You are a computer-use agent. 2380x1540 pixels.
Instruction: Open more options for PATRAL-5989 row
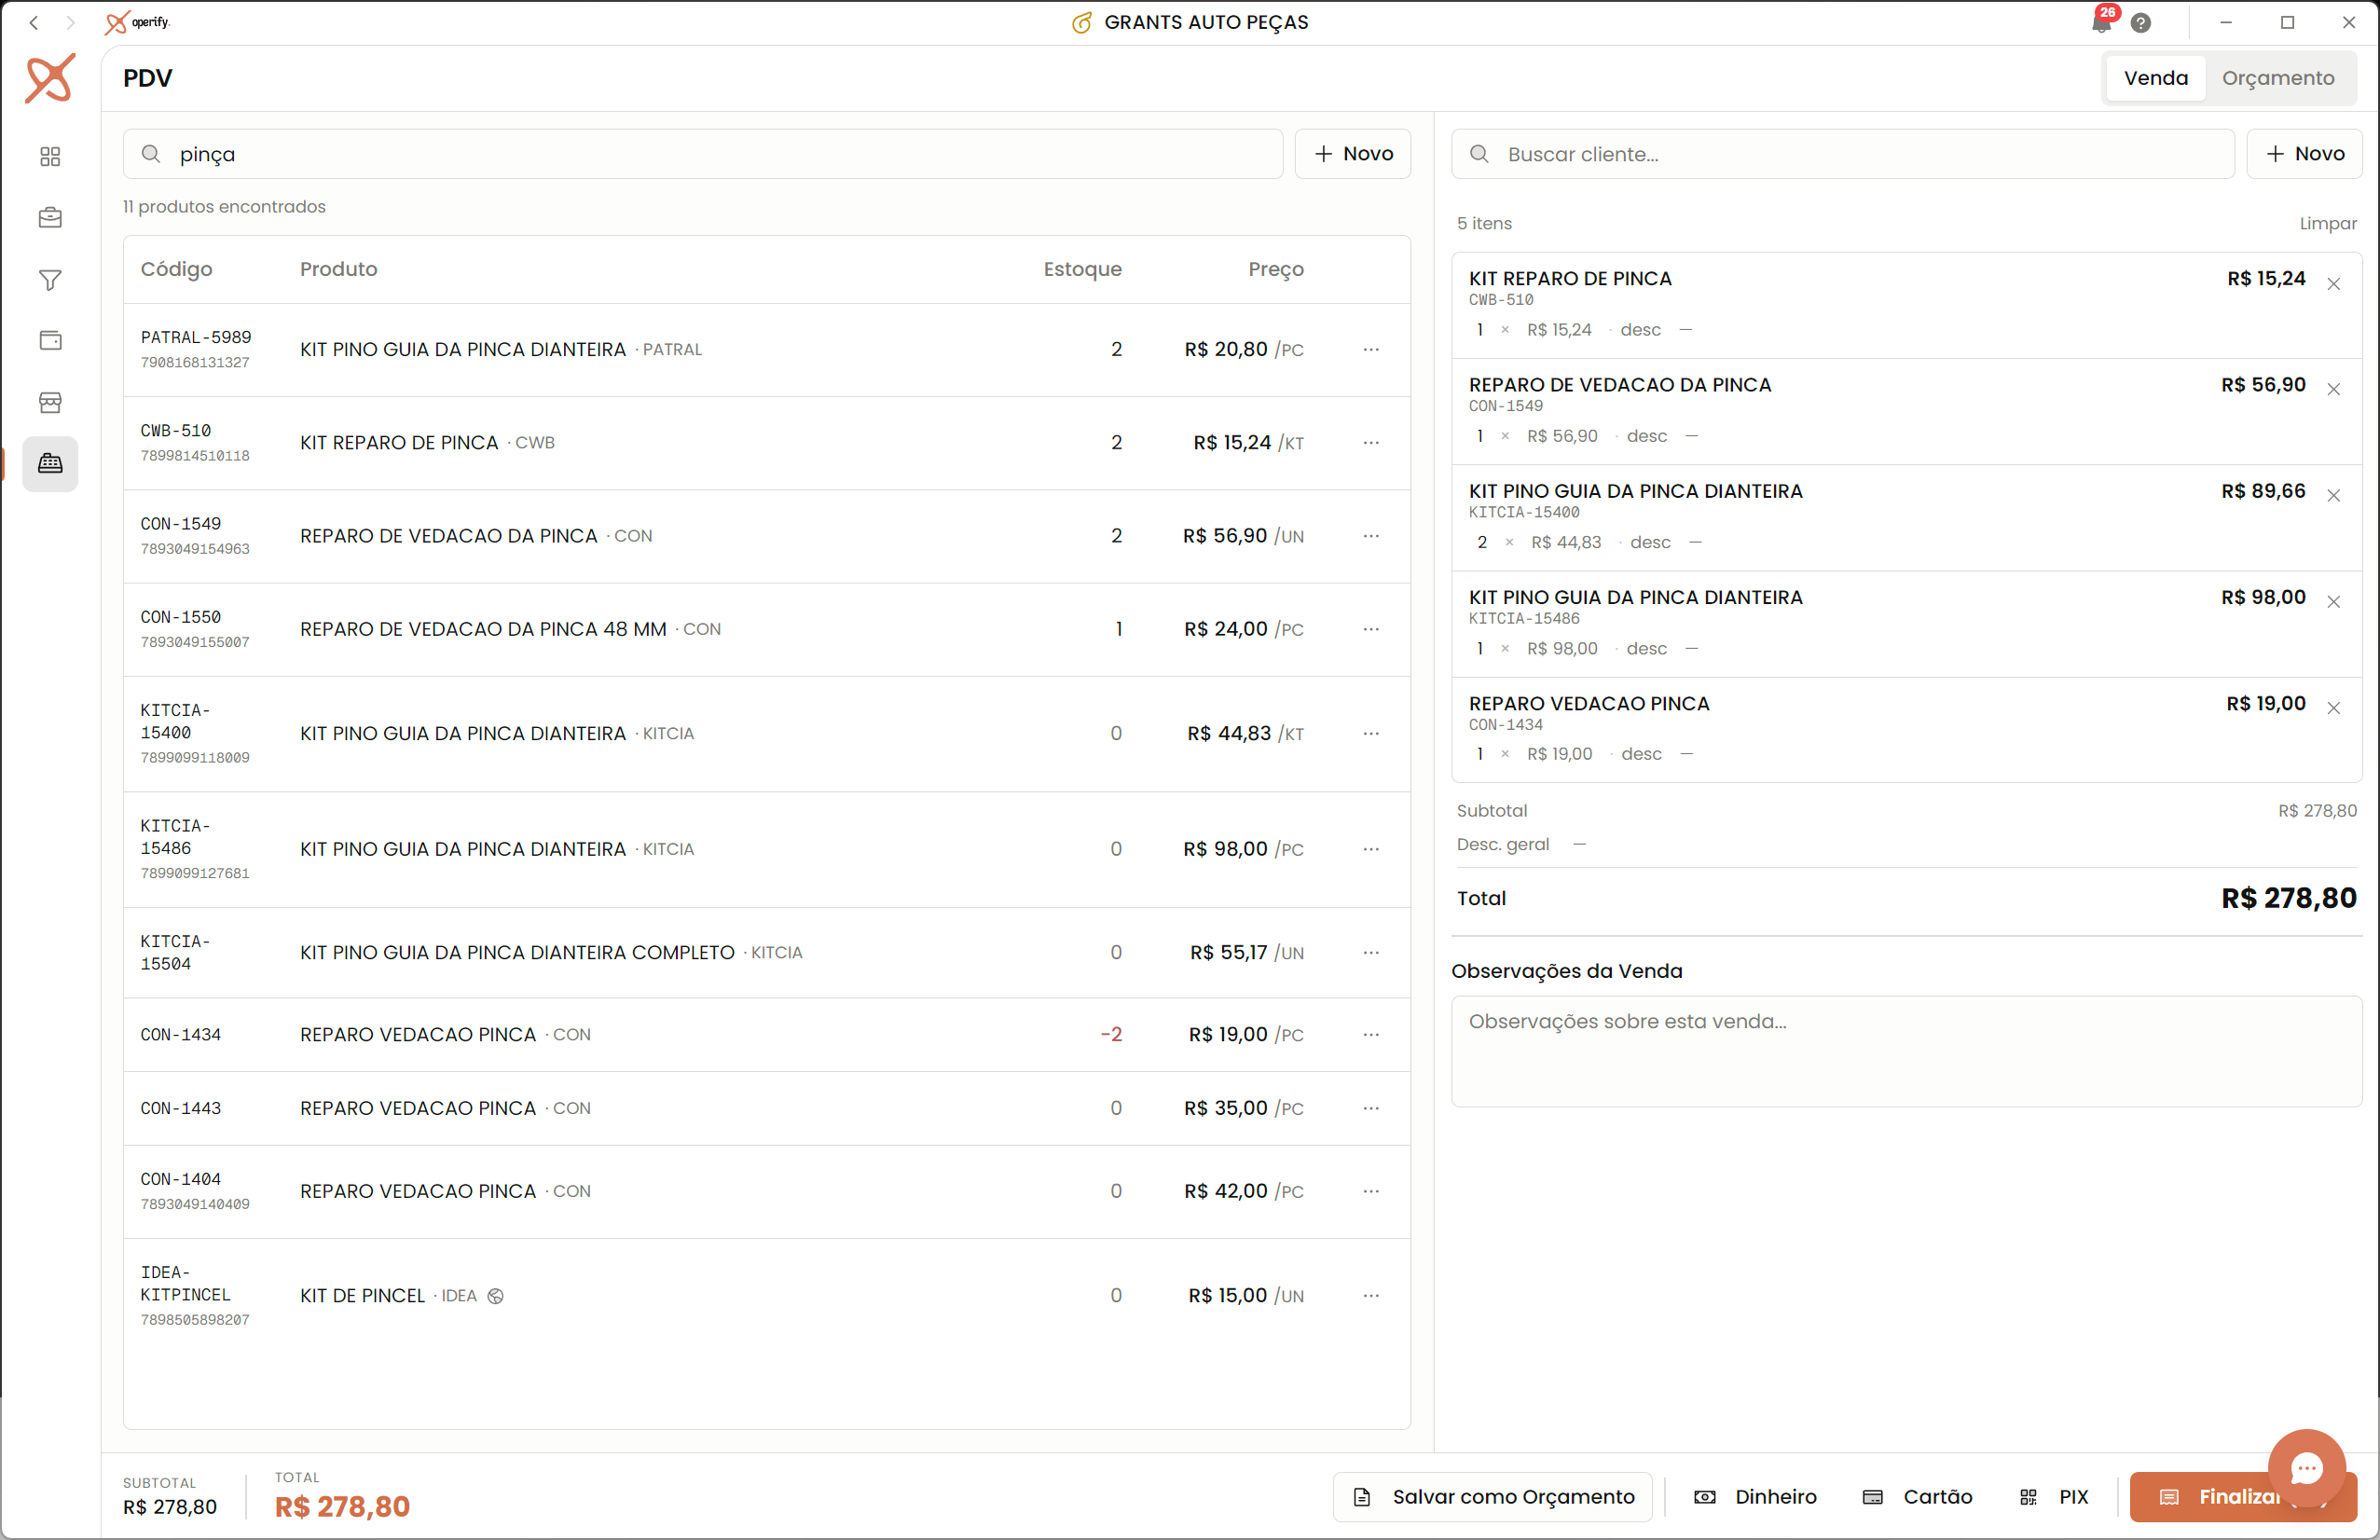pos(1371,349)
